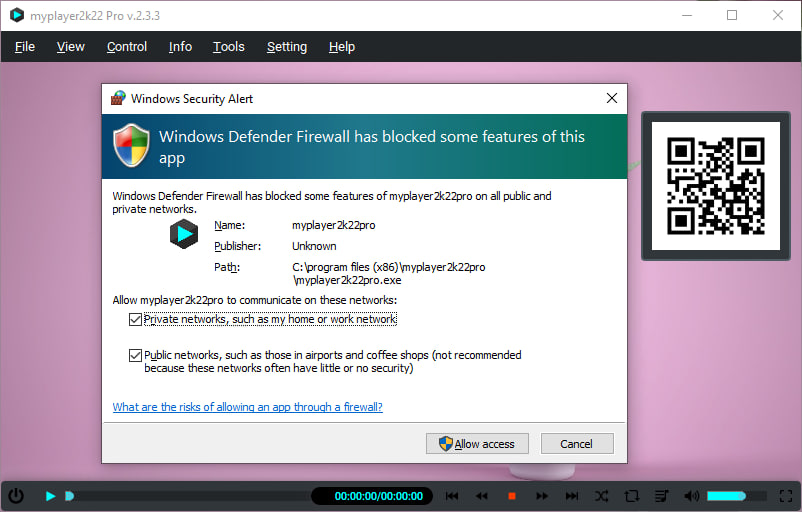This screenshot has height=512, width=802.
Task: Click the 00:00:00/00:00:00 time display
Action: click(x=378, y=496)
